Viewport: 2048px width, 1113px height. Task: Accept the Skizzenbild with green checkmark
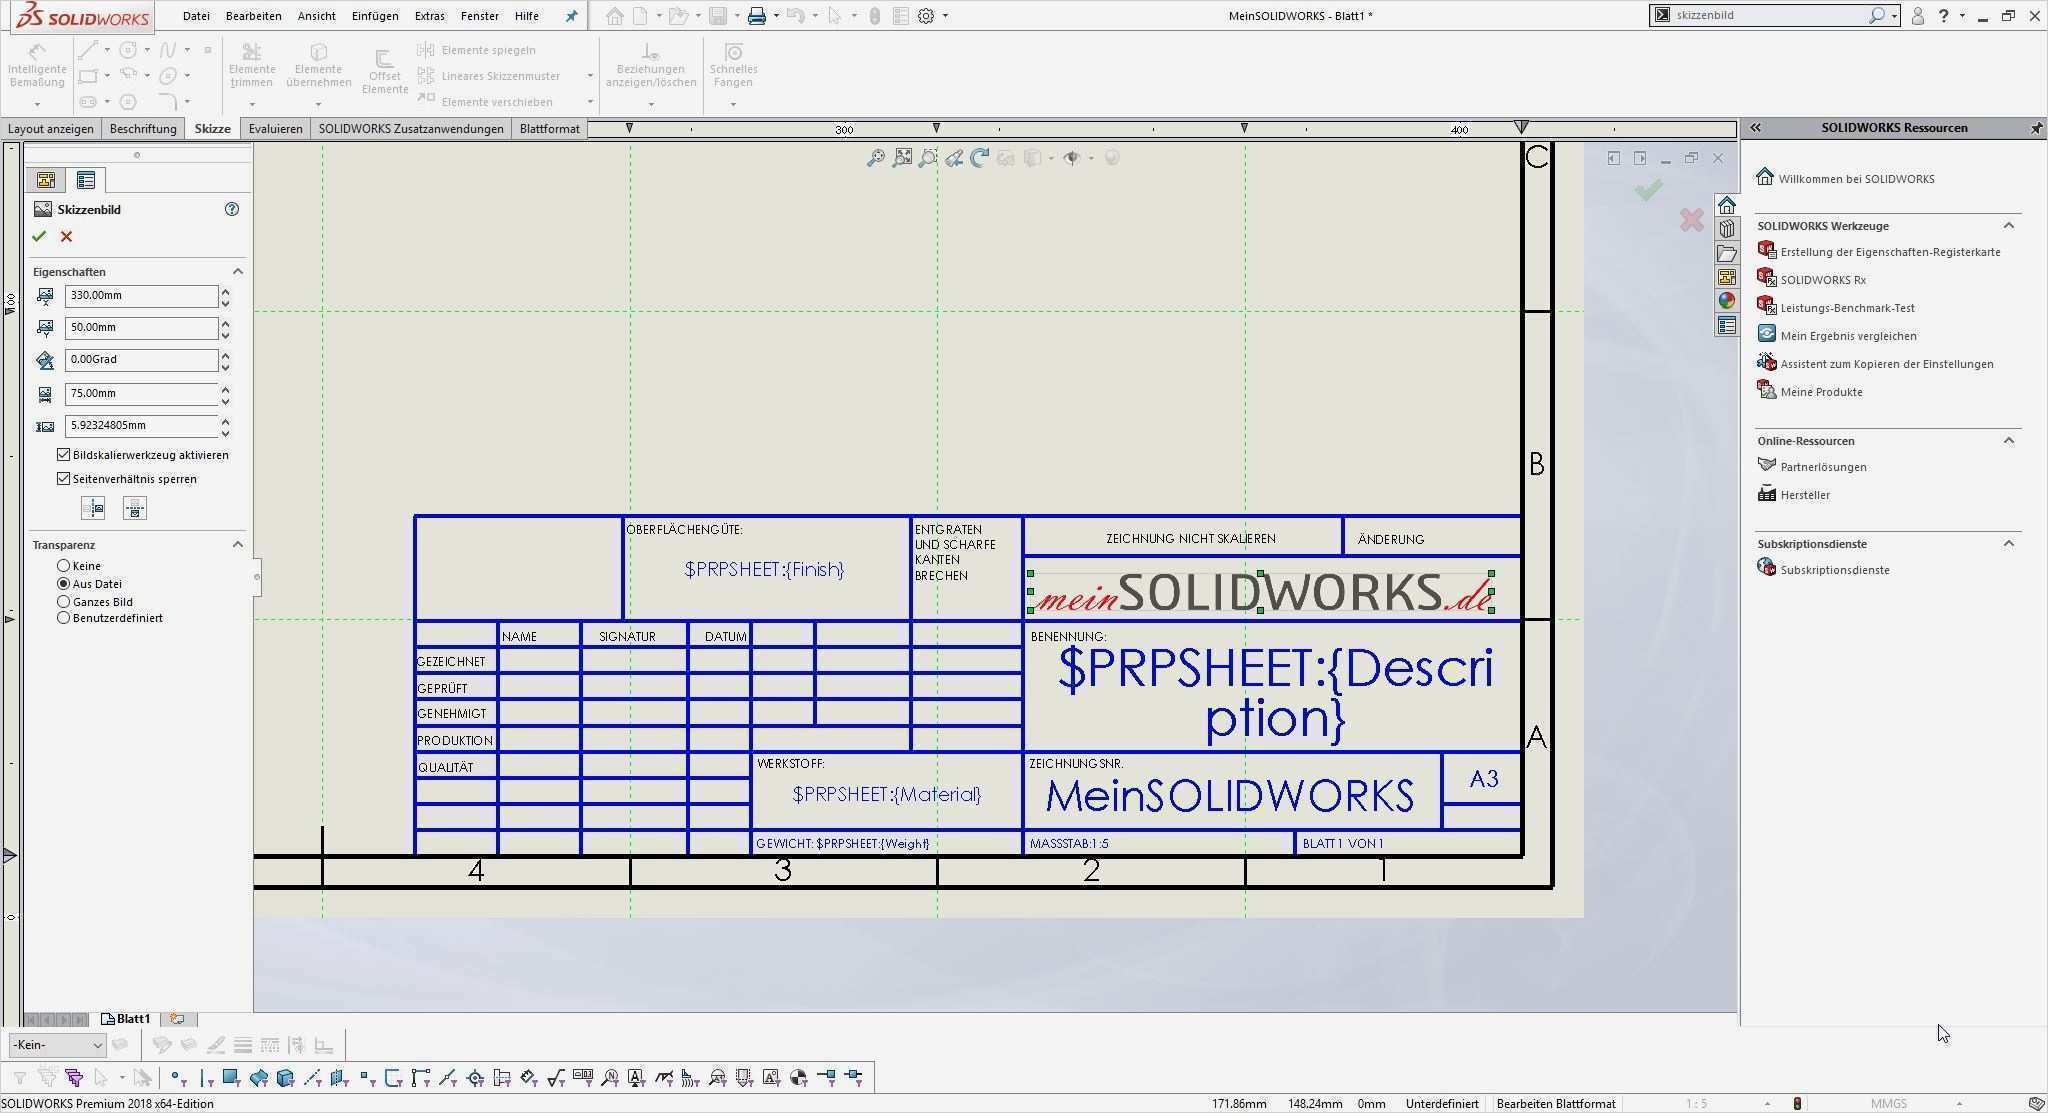(x=39, y=237)
